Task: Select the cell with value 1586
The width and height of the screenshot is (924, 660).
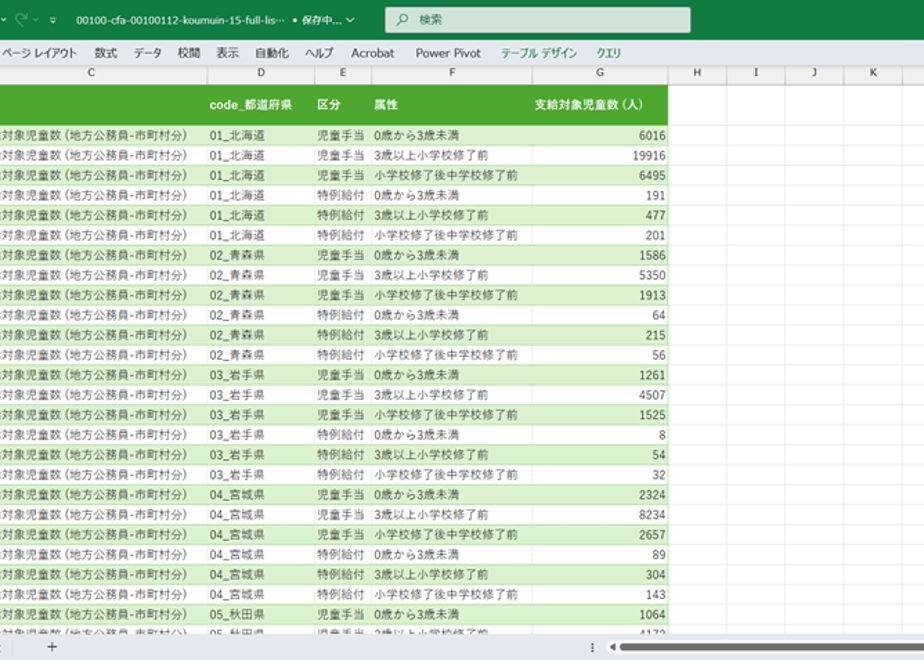Action: (600, 256)
